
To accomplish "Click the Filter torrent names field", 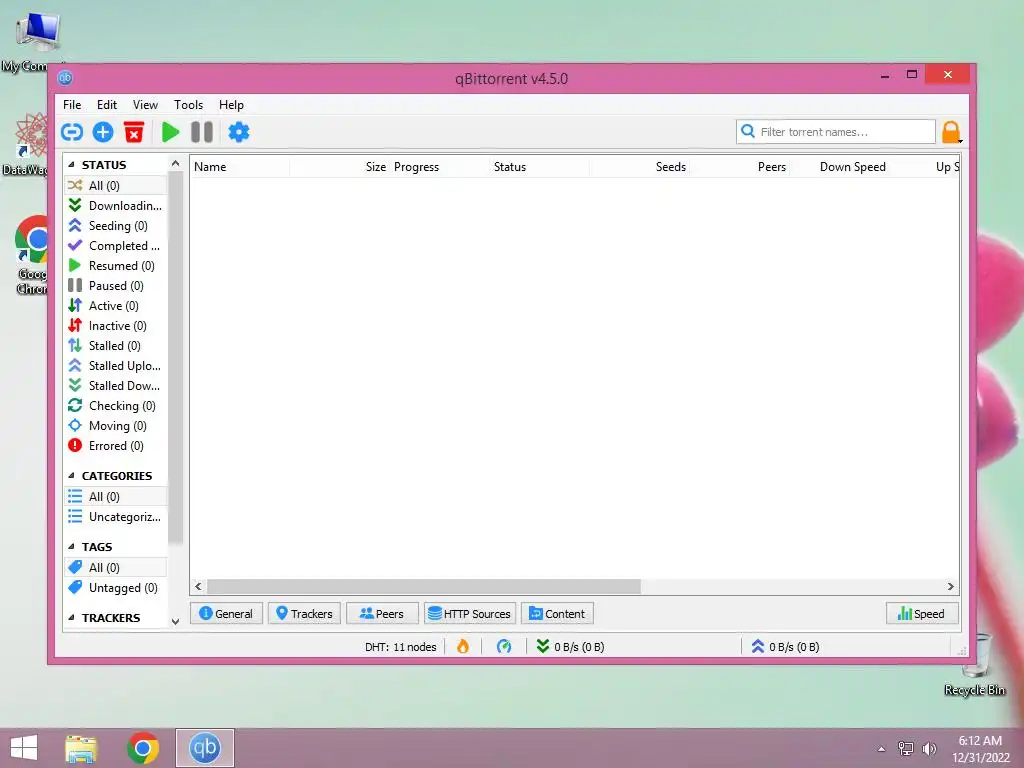I will 836,132.
